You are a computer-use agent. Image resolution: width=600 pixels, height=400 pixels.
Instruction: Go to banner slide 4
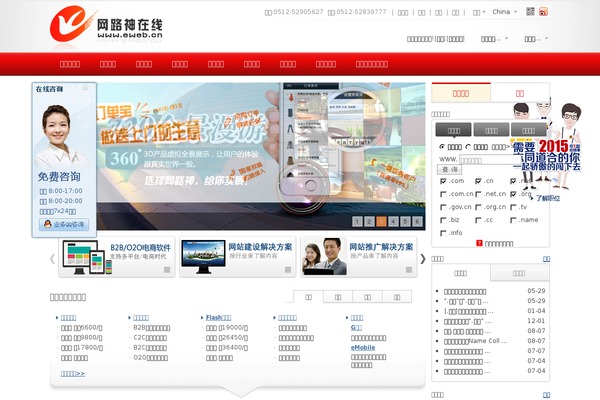393,221
